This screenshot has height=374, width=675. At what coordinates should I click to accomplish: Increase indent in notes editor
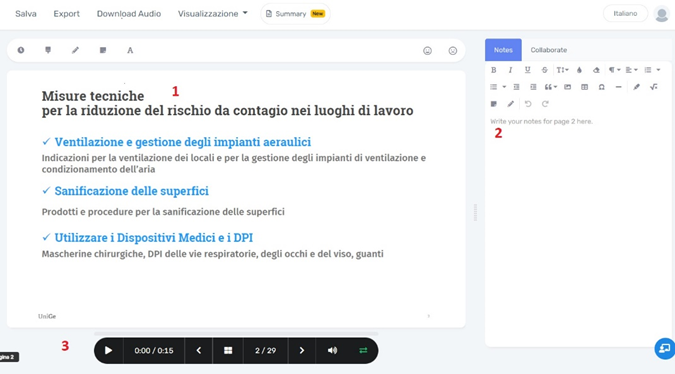pyautogui.click(x=533, y=87)
